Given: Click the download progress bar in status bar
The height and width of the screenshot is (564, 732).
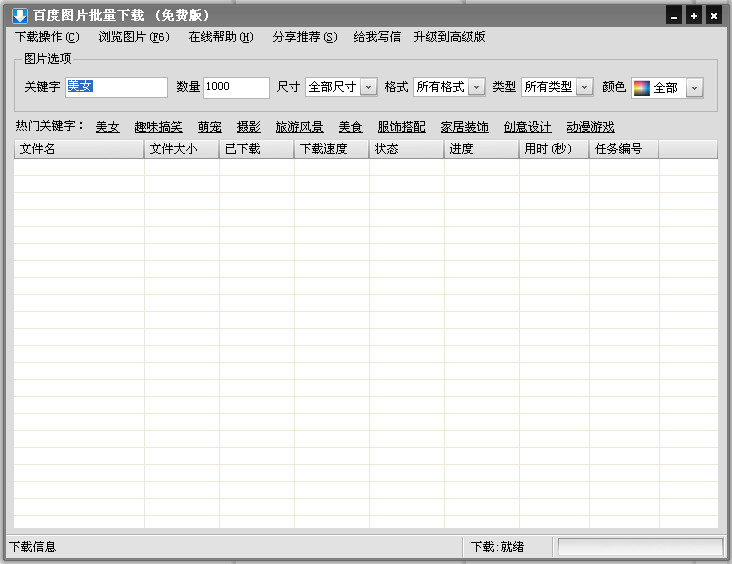Looking at the screenshot, I should tap(640, 547).
